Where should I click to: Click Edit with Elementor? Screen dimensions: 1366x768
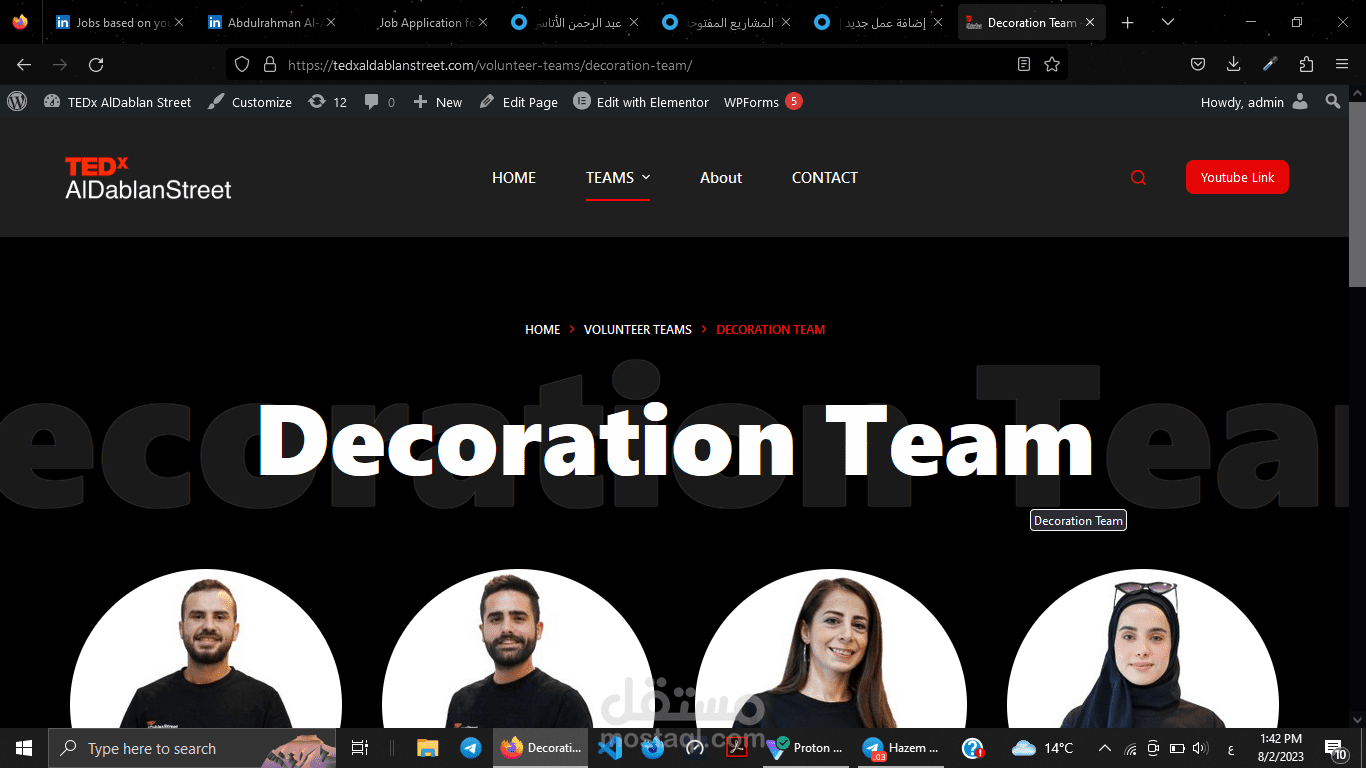point(641,102)
